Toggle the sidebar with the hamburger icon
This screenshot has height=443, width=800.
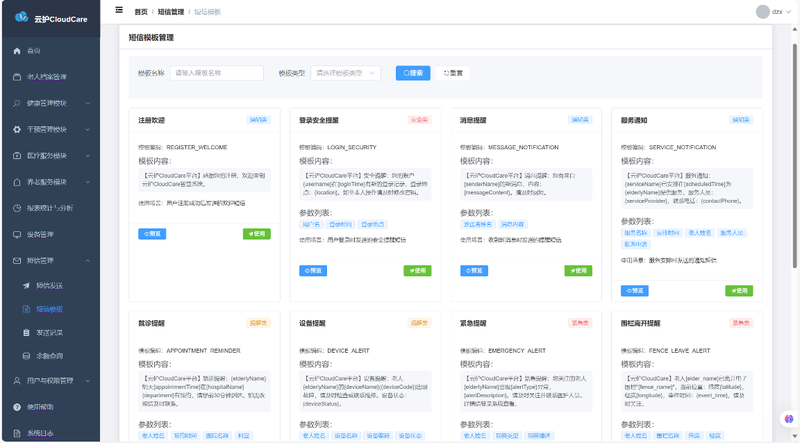(119, 10)
